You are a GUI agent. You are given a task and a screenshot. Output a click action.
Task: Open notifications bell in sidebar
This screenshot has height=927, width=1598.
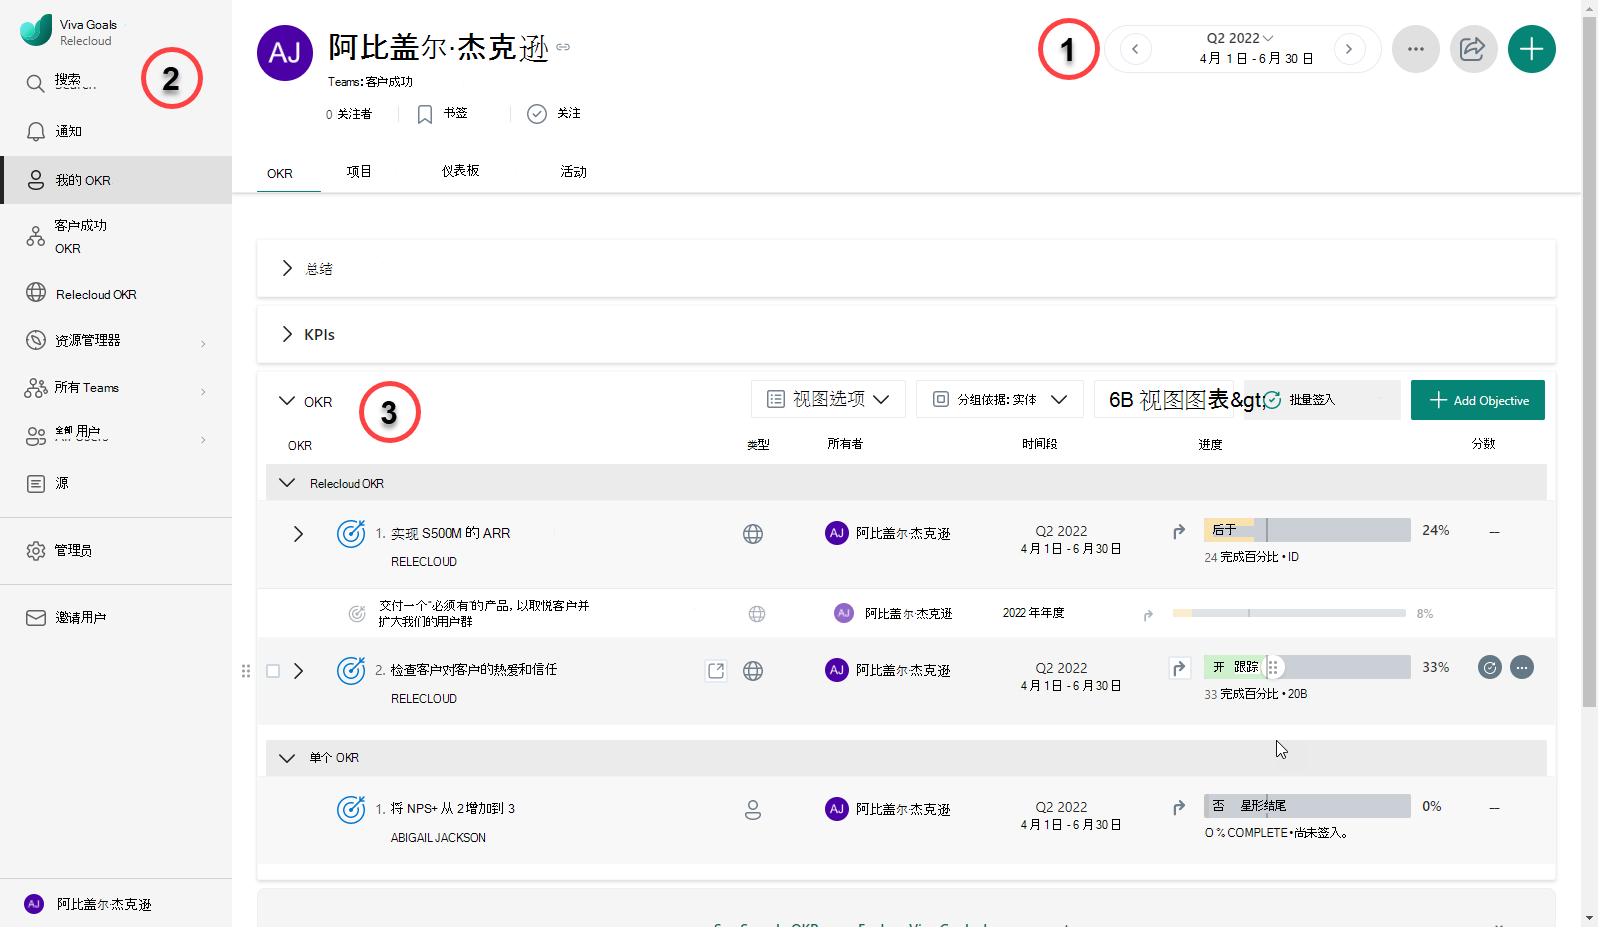click(x=35, y=131)
